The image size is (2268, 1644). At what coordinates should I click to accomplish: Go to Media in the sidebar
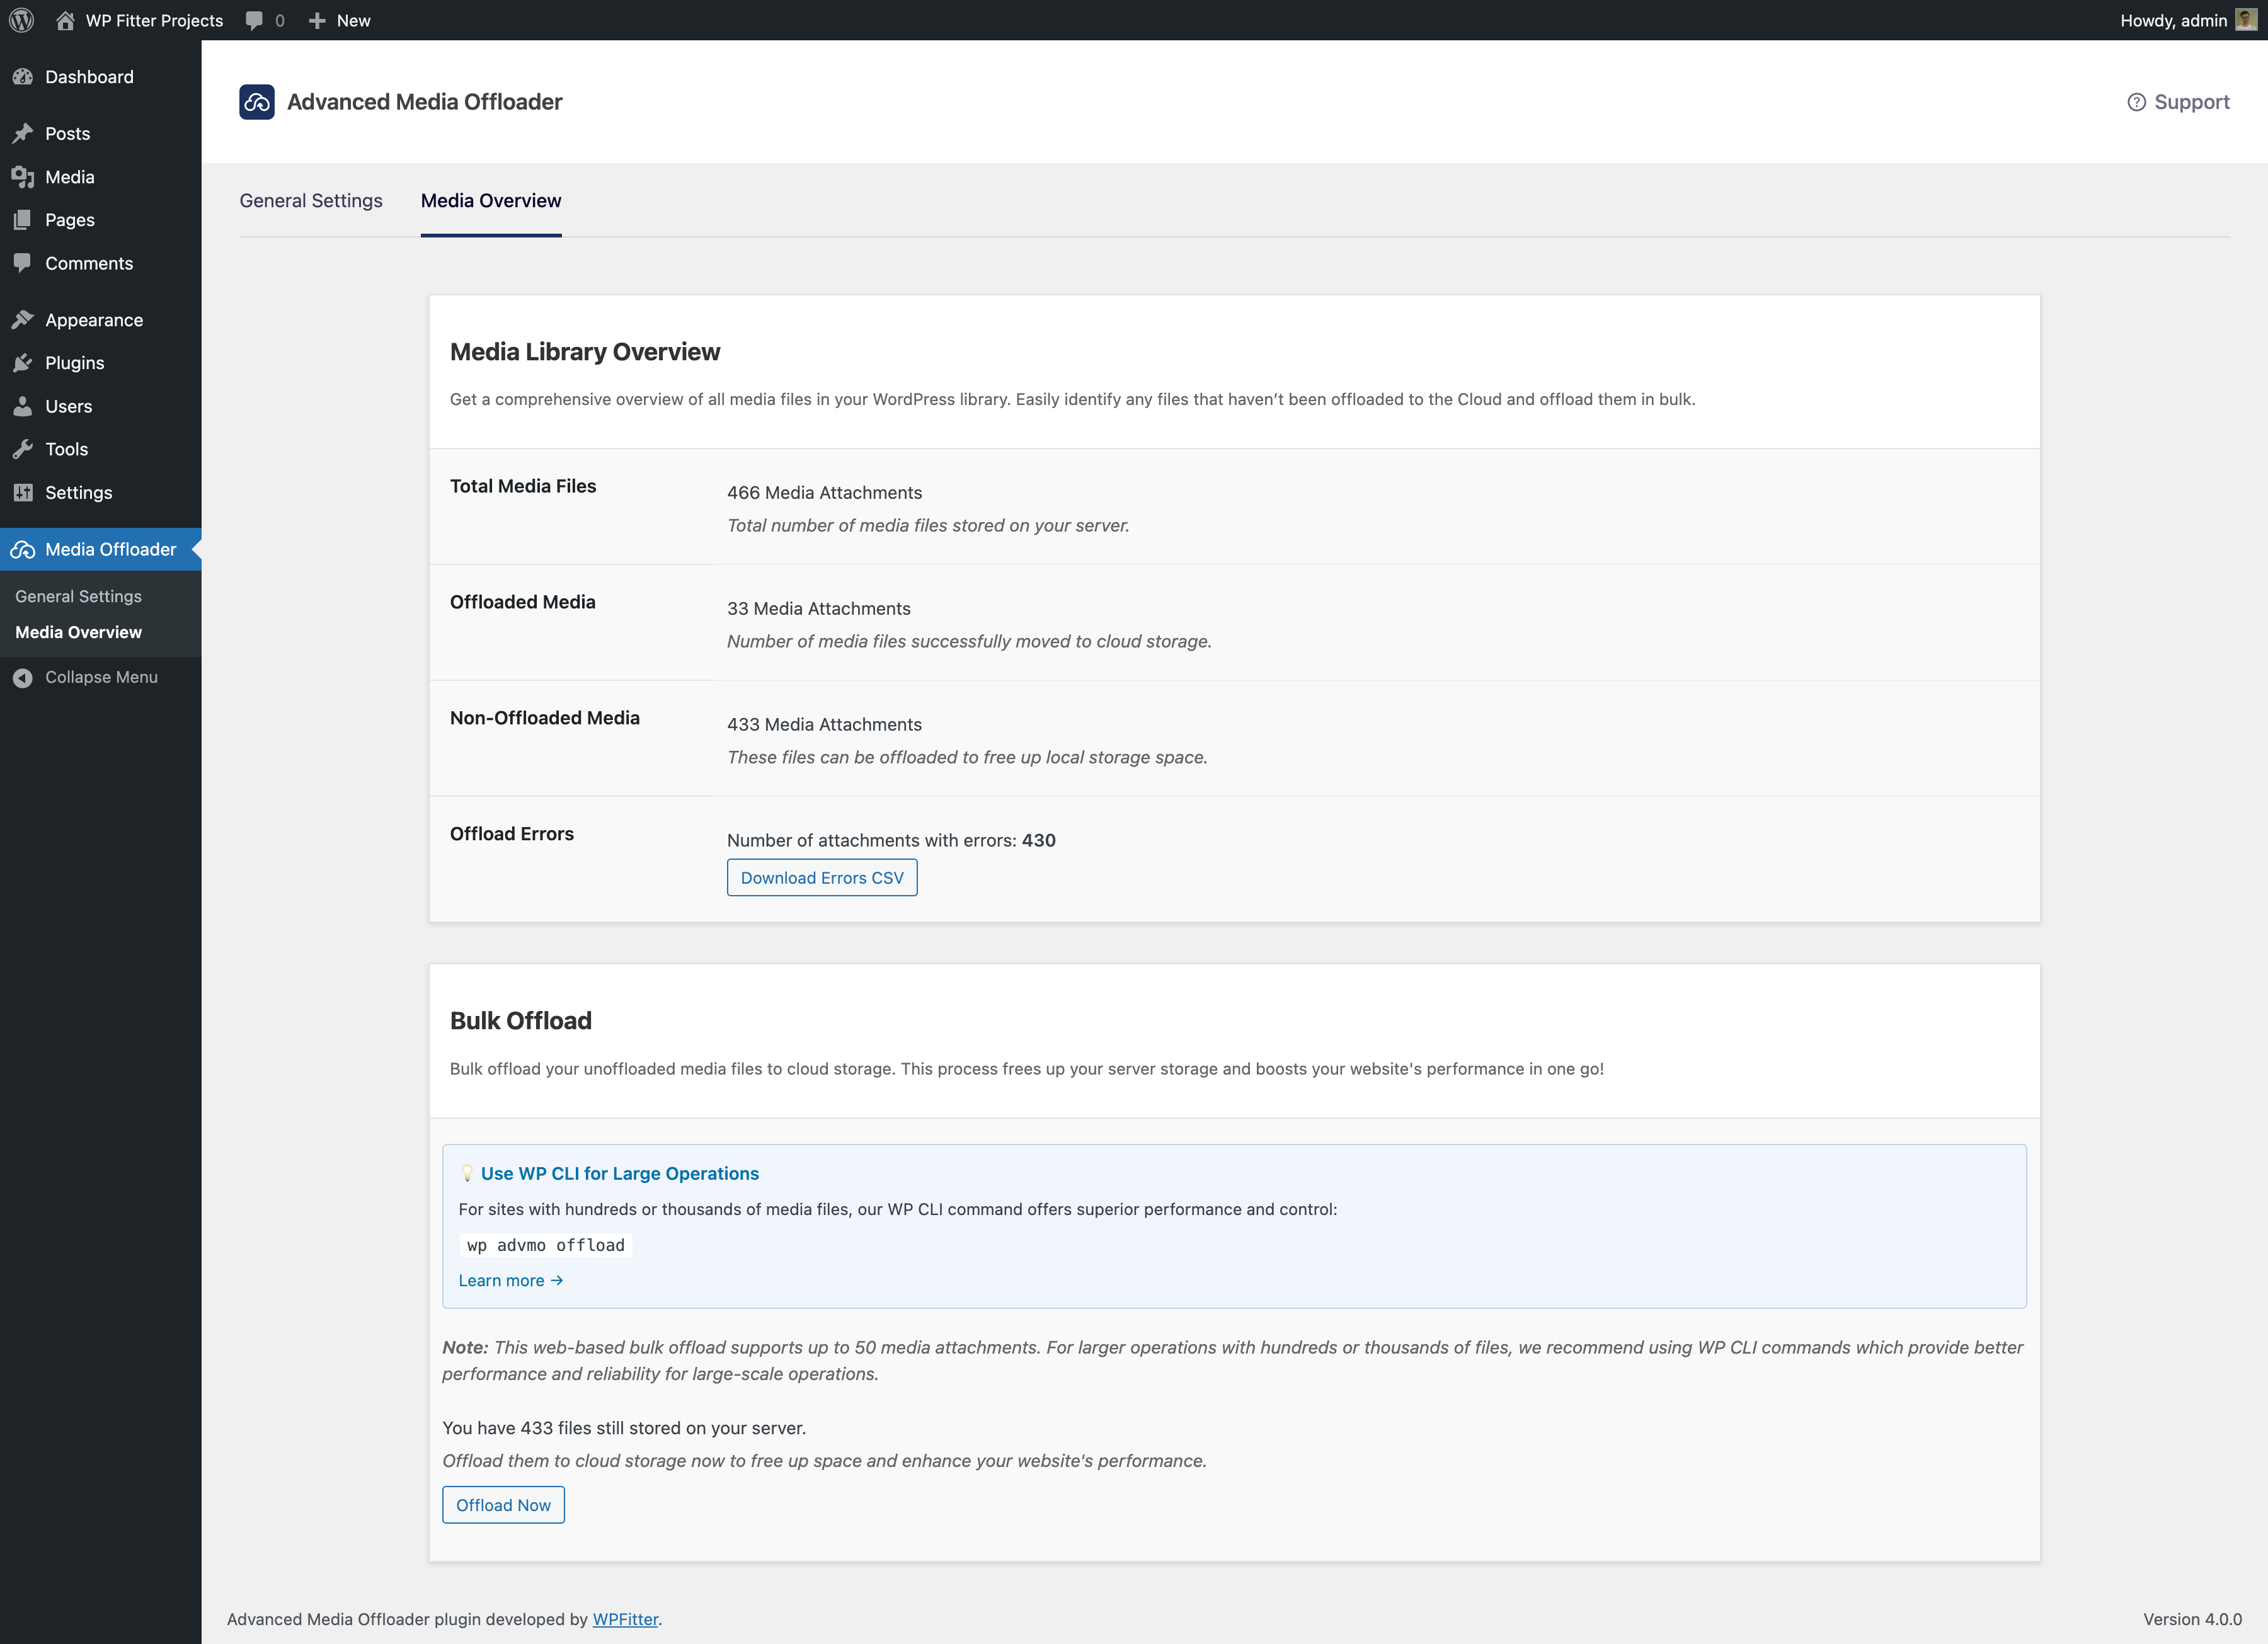pos(100,177)
